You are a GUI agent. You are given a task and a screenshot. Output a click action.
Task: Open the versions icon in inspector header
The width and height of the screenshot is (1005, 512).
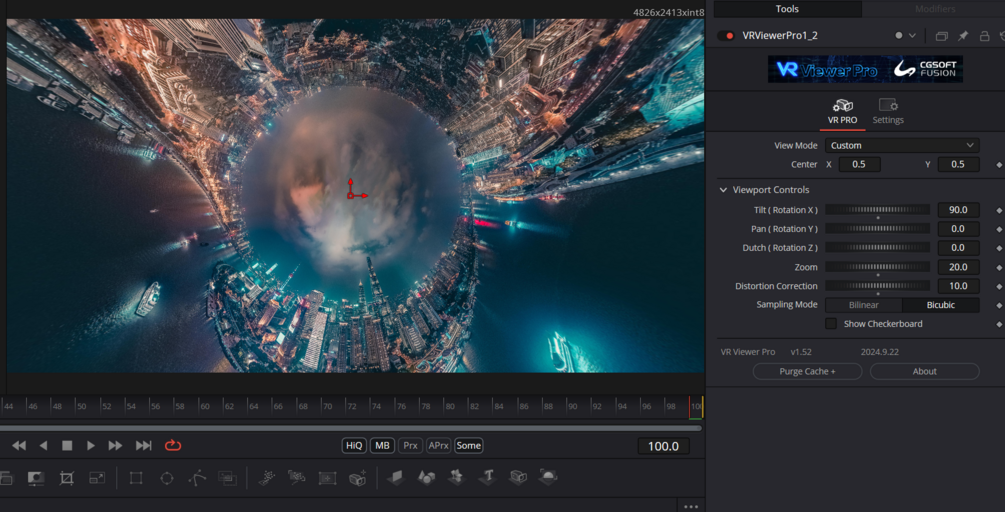point(942,36)
